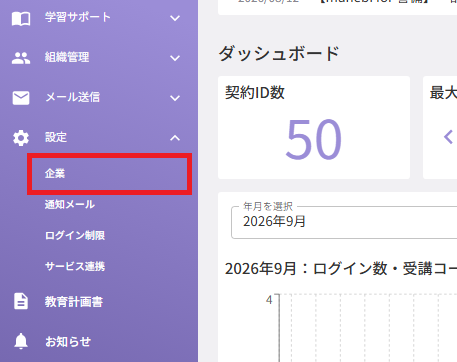Screen dimensions: 457x362
Task: Open the サービス連携 settings item
Action: pyautogui.click(x=75, y=266)
